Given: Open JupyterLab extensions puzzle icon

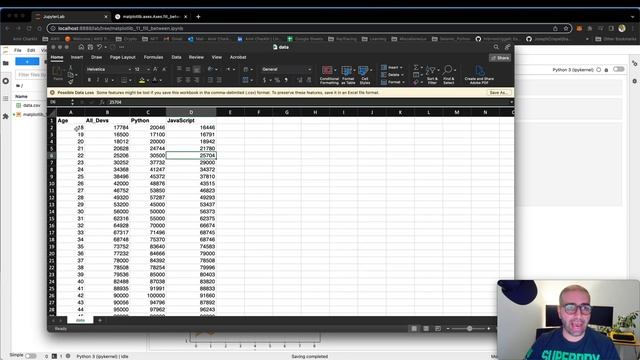Looking at the screenshot, I should [6, 116].
